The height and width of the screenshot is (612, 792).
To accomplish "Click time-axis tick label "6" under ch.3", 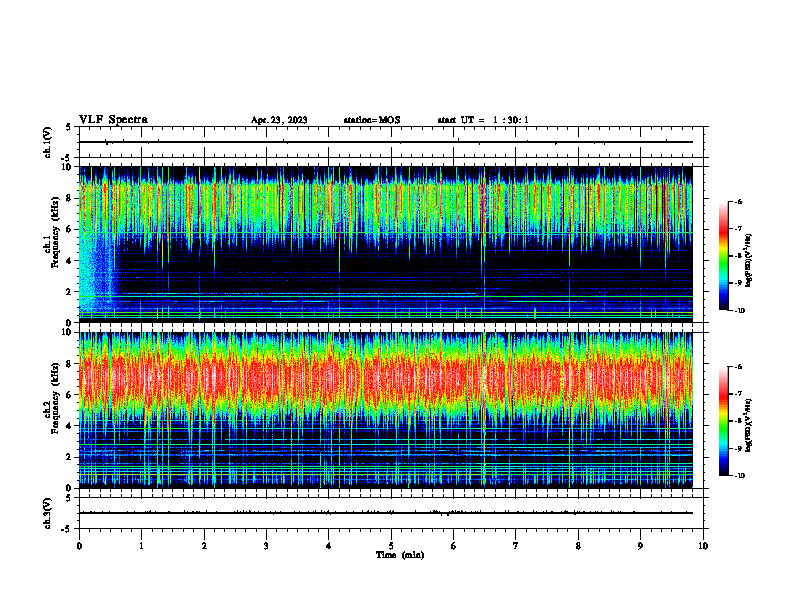I will [454, 546].
